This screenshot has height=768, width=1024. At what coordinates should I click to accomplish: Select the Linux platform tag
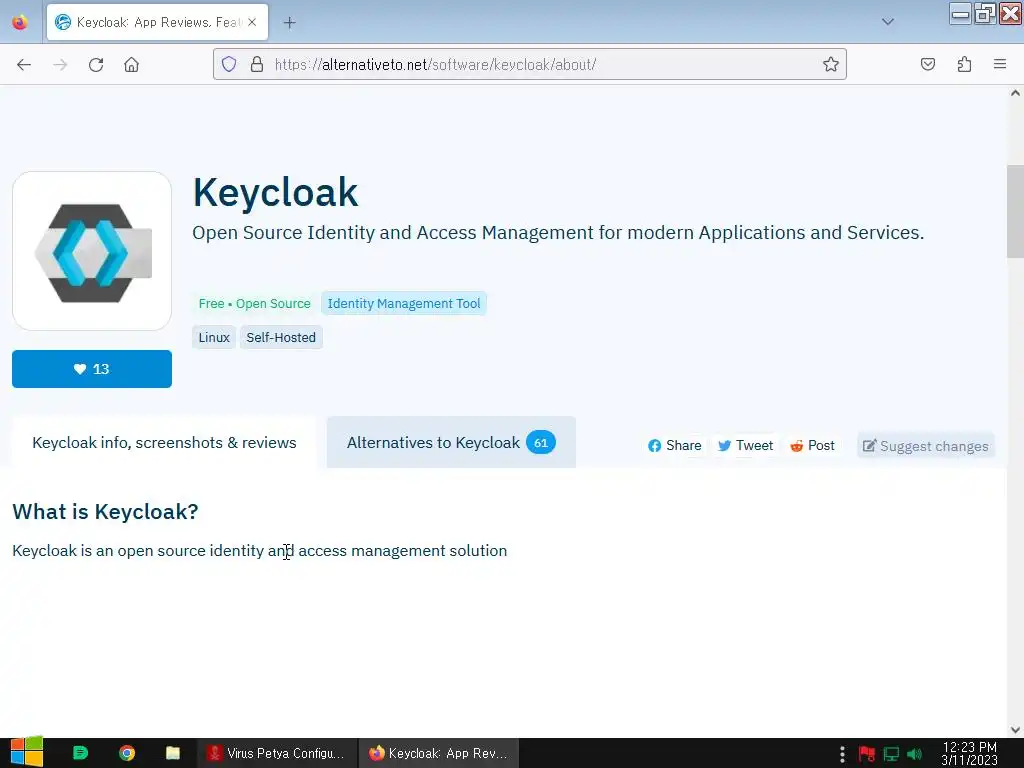pos(214,338)
